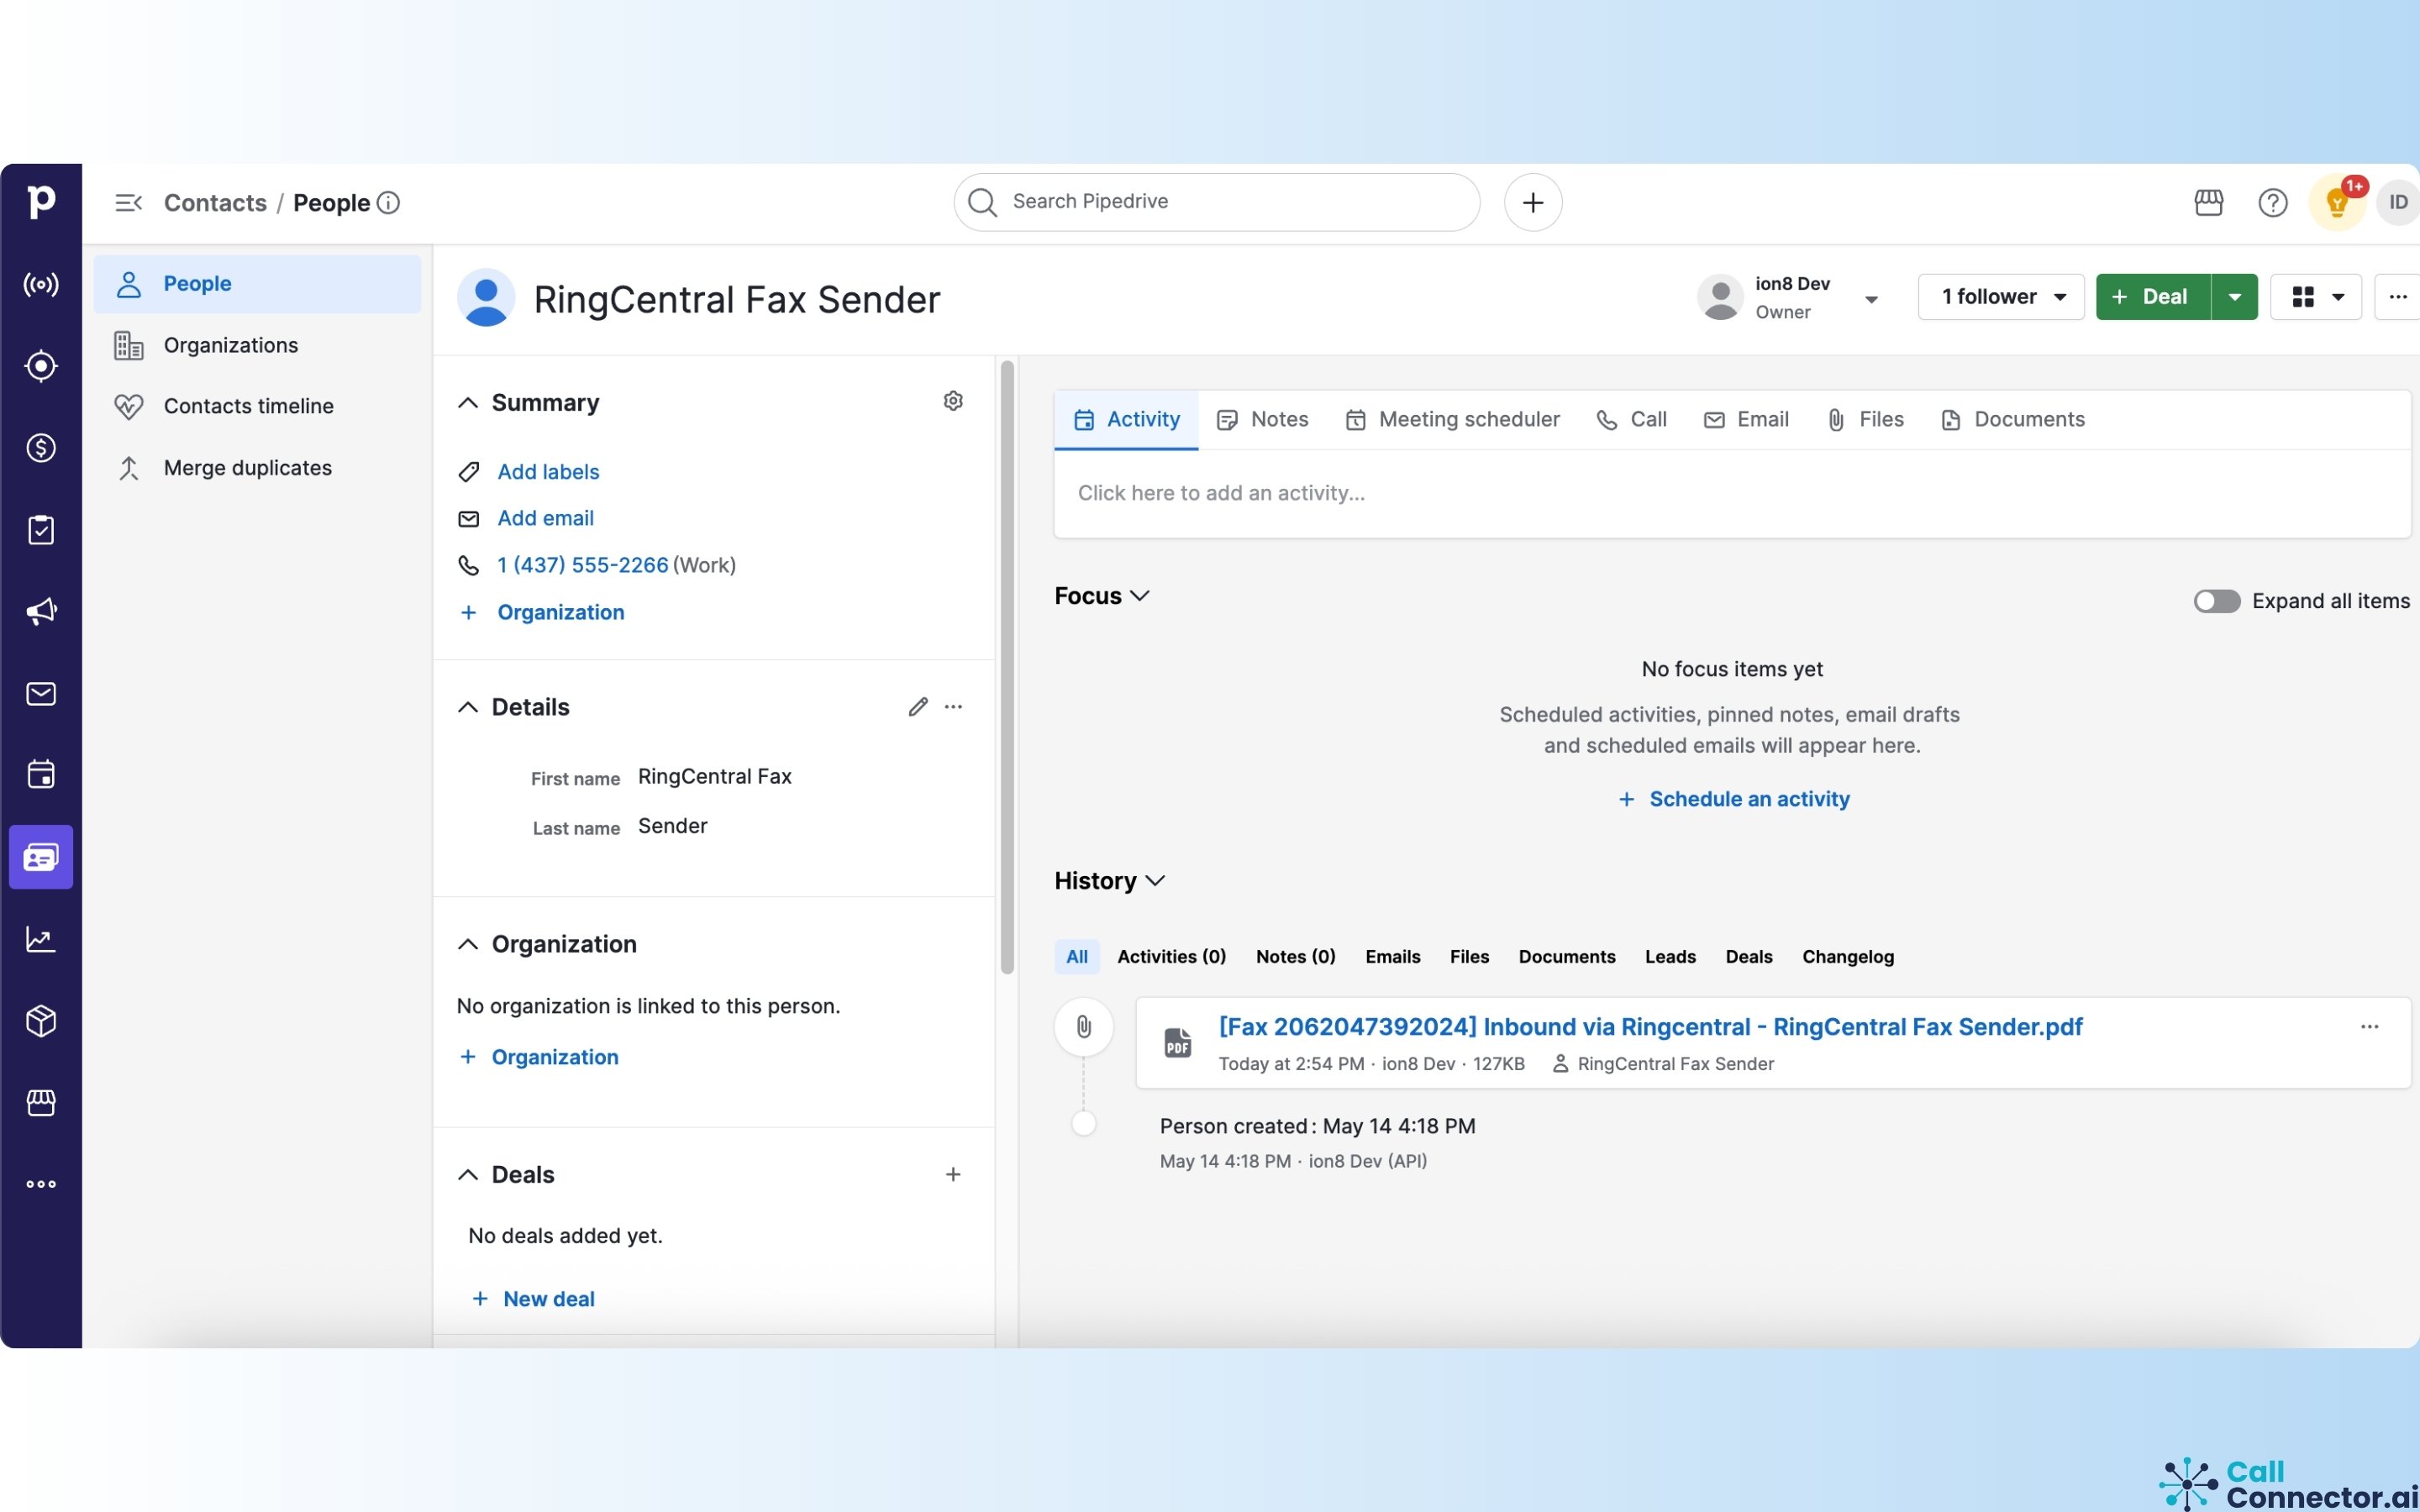The image size is (2420, 1512).
Task: Open Projects clipboard icon in sidebar
Action: [41, 530]
